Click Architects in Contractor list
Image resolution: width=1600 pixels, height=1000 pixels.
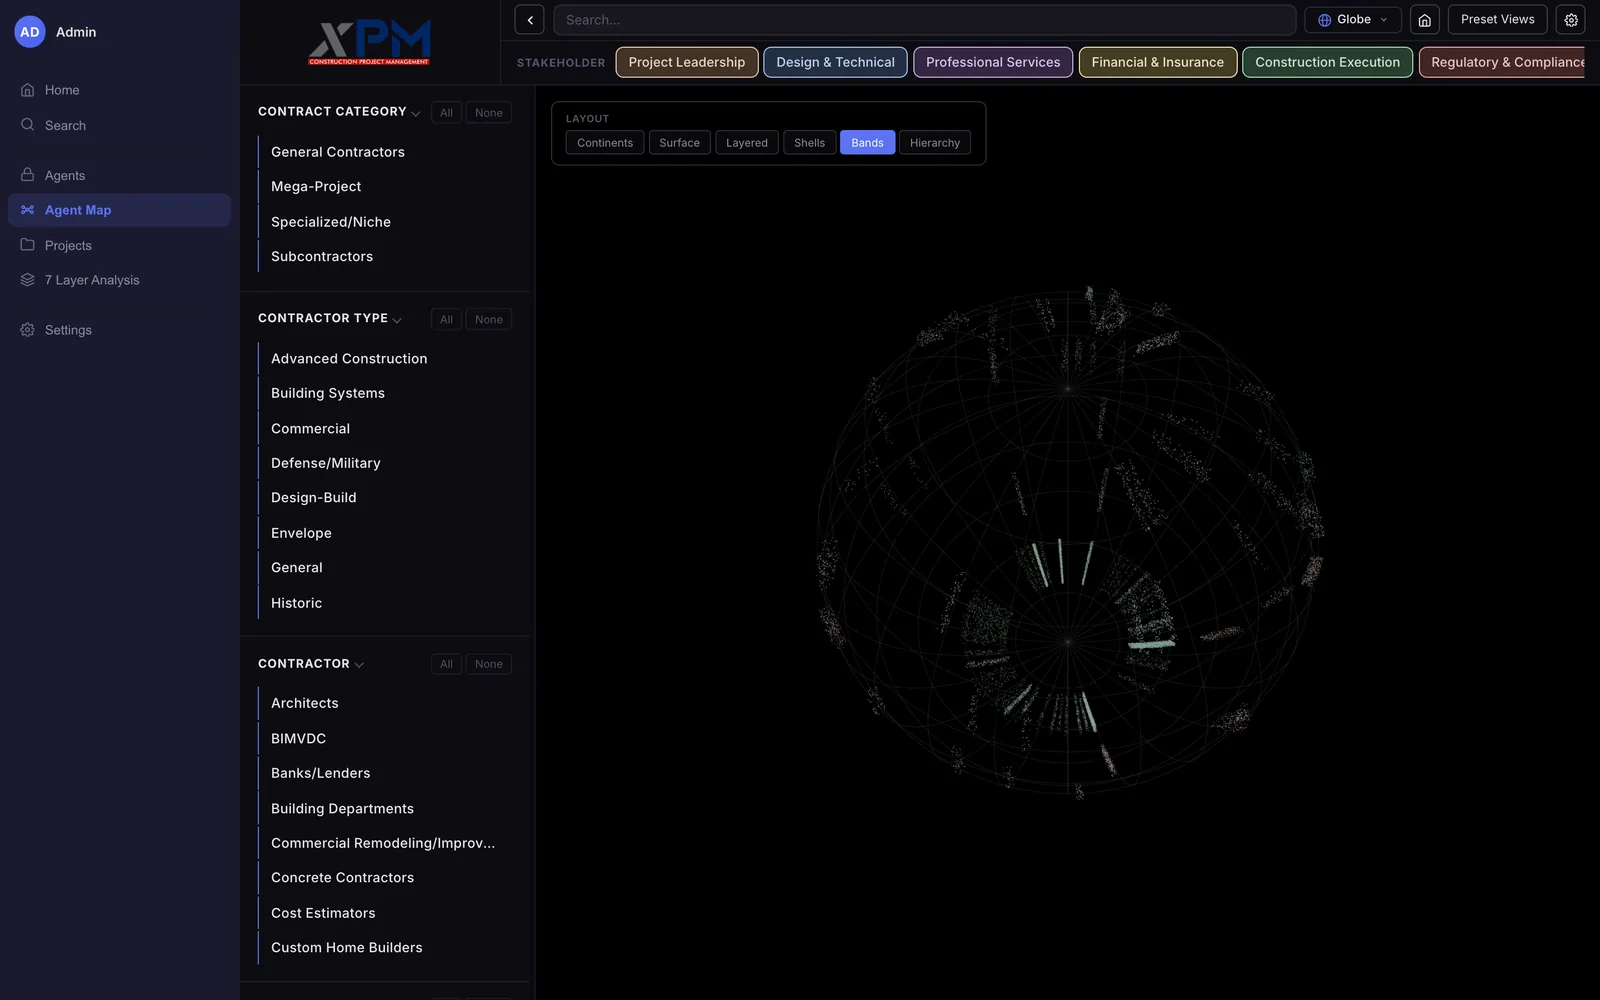point(385,704)
